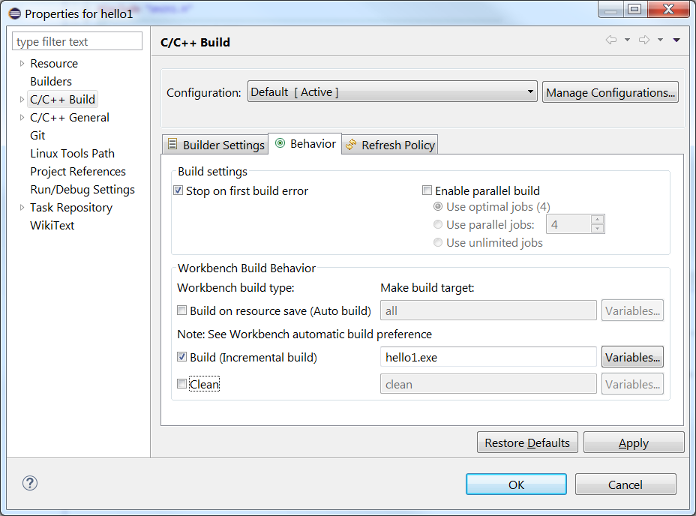Click Manage Configurations button
Viewport: 696px width, 516px height.
tap(610, 92)
